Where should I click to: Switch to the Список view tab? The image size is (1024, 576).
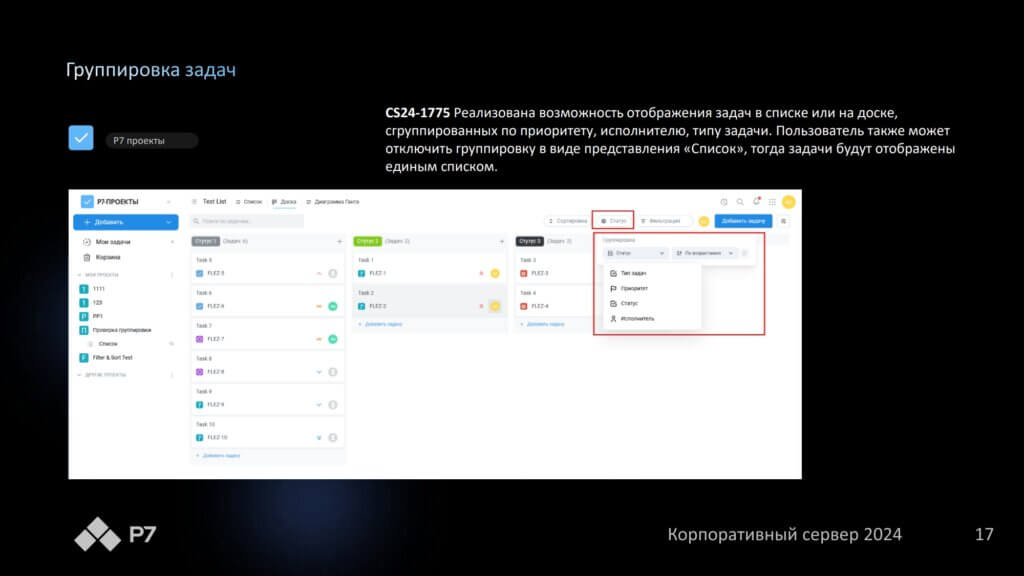(x=249, y=201)
